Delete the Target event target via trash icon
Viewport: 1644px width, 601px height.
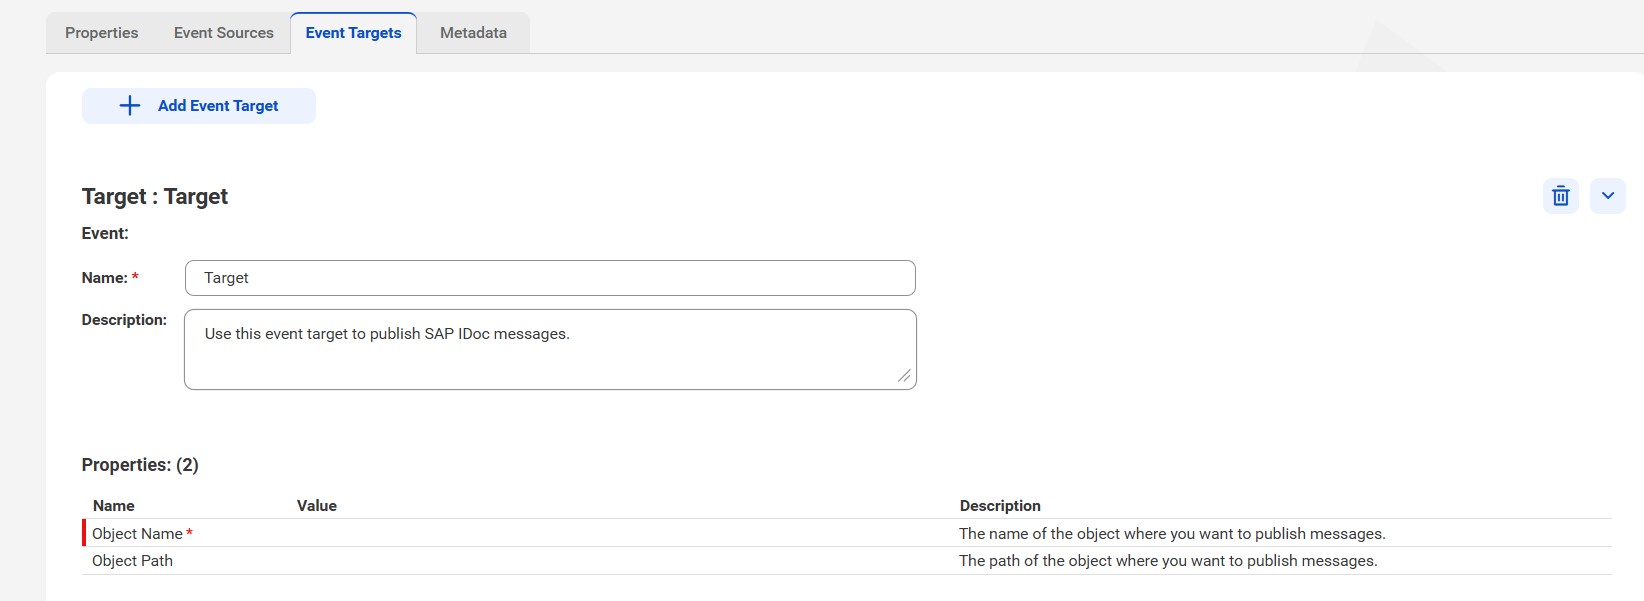click(x=1560, y=196)
